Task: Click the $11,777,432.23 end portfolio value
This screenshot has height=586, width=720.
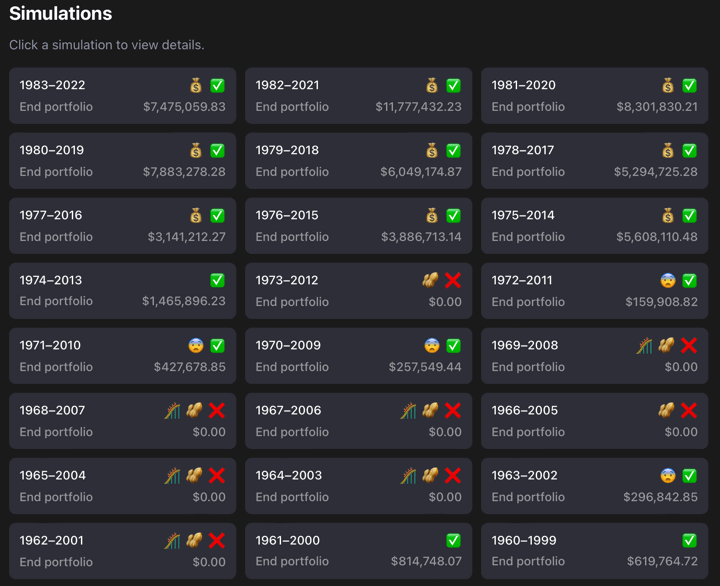Action: point(418,107)
